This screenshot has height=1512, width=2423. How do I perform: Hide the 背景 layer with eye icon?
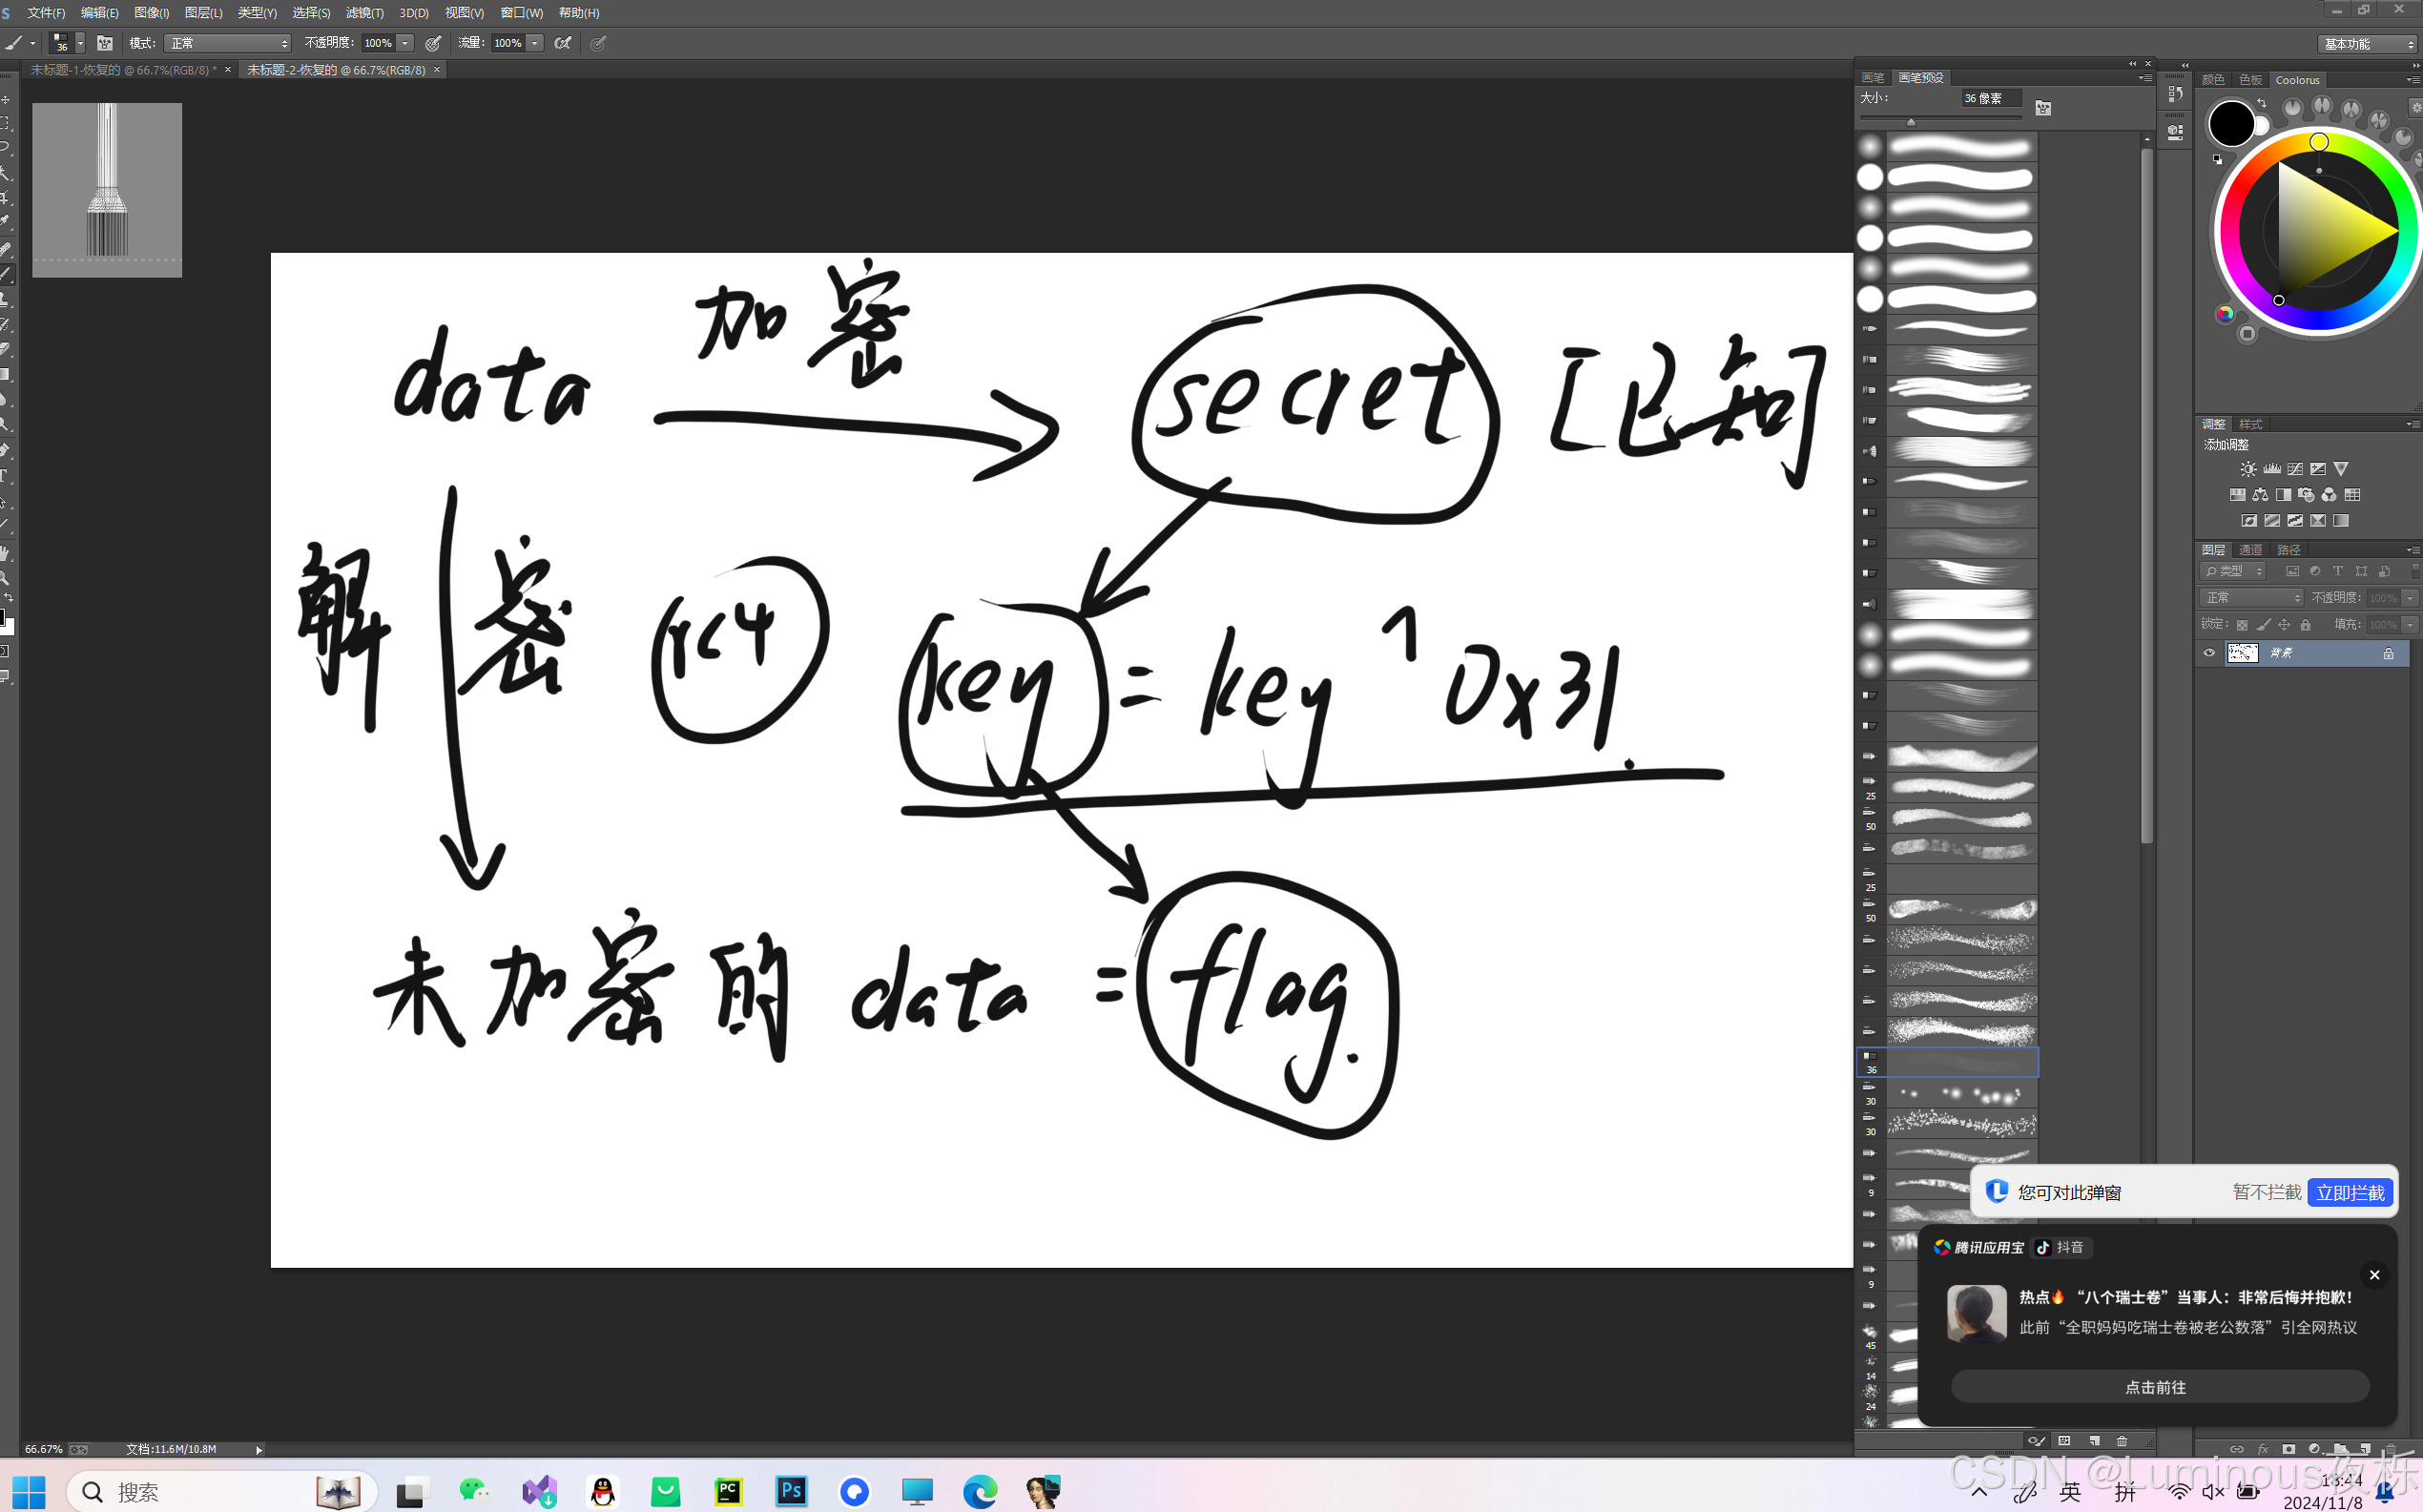2209,653
